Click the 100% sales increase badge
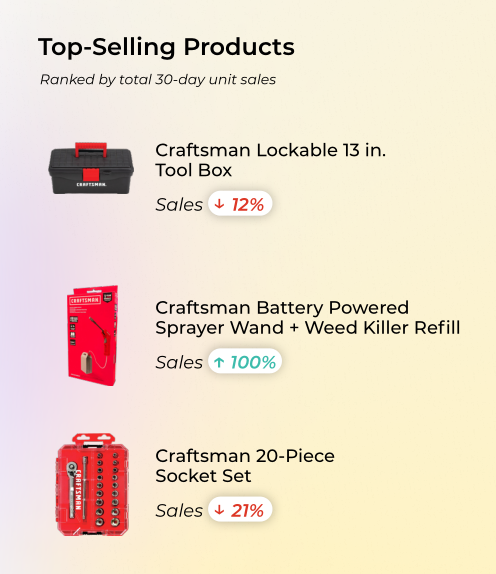This screenshot has width=496, height=574. [245, 362]
